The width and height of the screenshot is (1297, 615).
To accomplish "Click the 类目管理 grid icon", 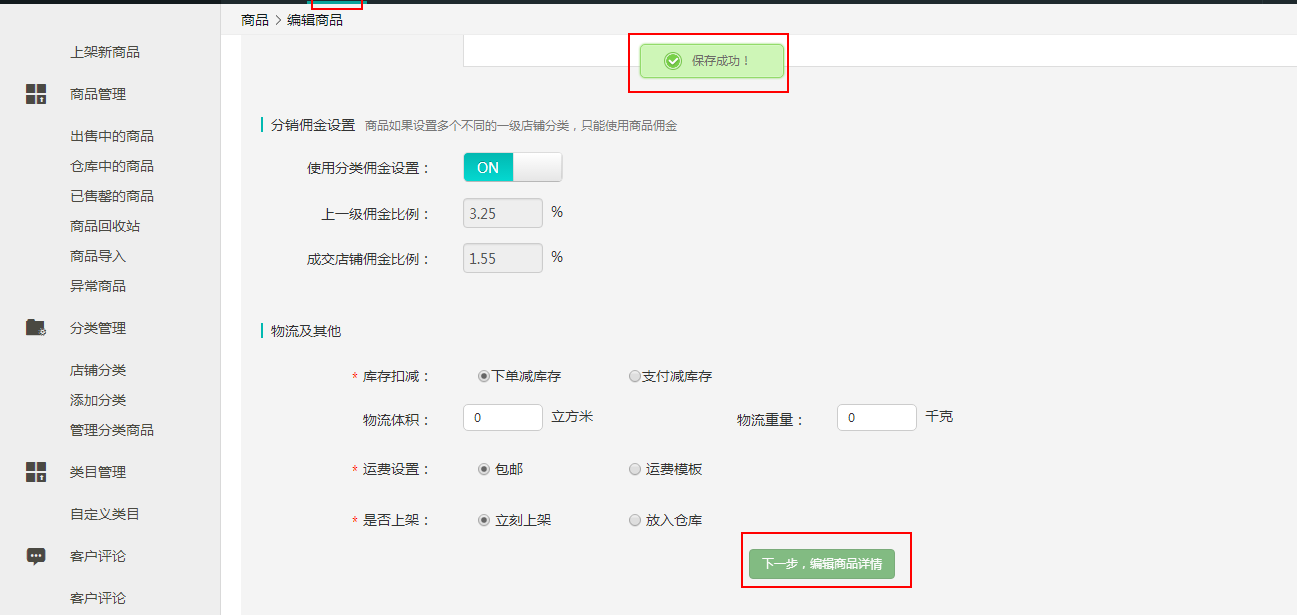I will click(x=36, y=472).
